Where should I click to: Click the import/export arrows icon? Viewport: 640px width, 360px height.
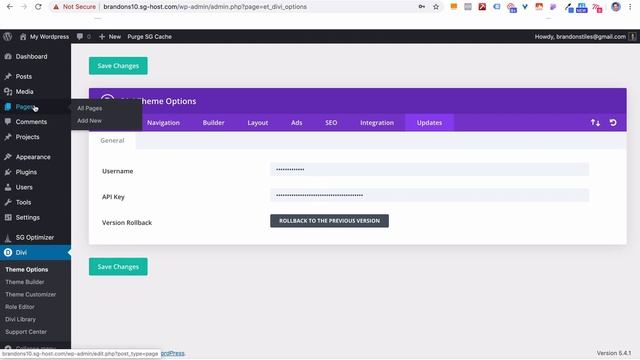[x=595, y=122]
